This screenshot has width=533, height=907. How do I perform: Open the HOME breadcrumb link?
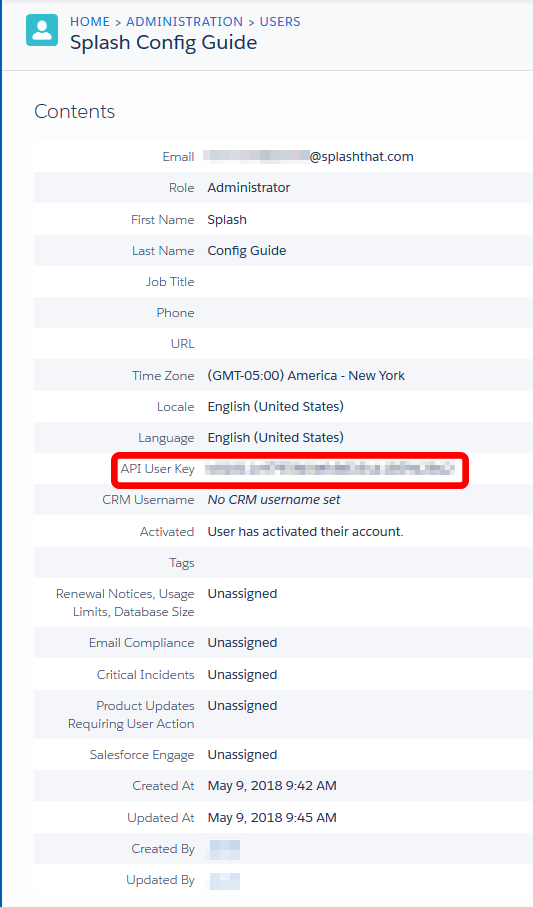(x=90, y=22)
